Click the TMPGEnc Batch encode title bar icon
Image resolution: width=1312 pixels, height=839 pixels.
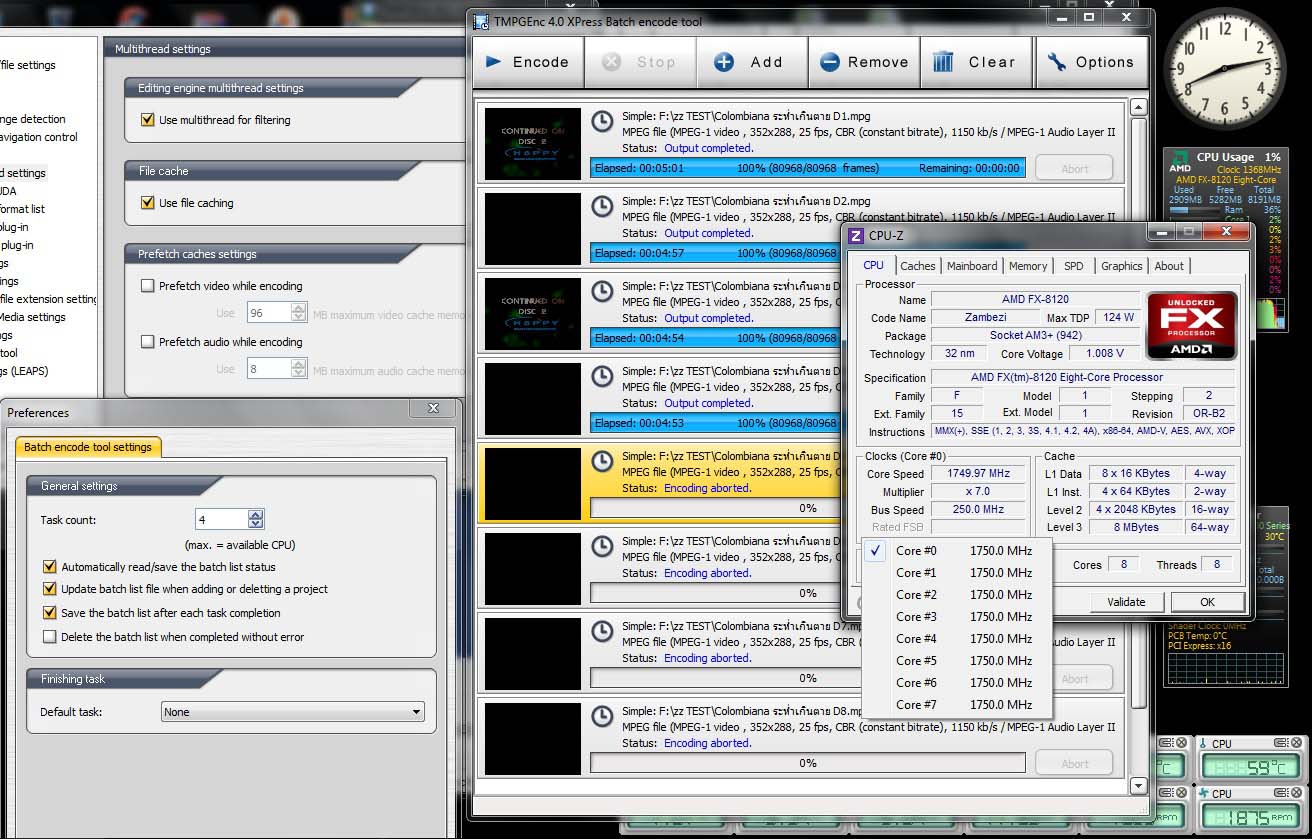click(x=481, y=21)
